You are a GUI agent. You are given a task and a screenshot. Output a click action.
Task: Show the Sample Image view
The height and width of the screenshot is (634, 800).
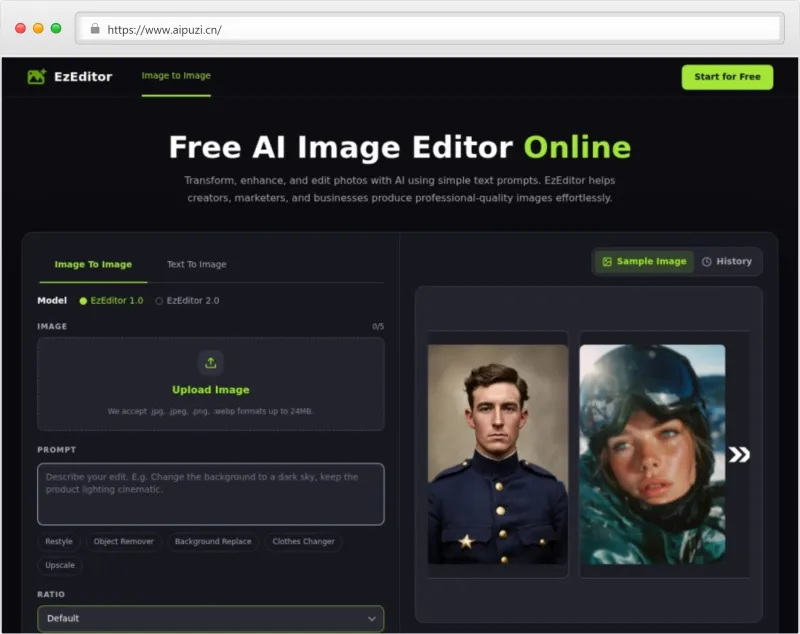(644, 262)
